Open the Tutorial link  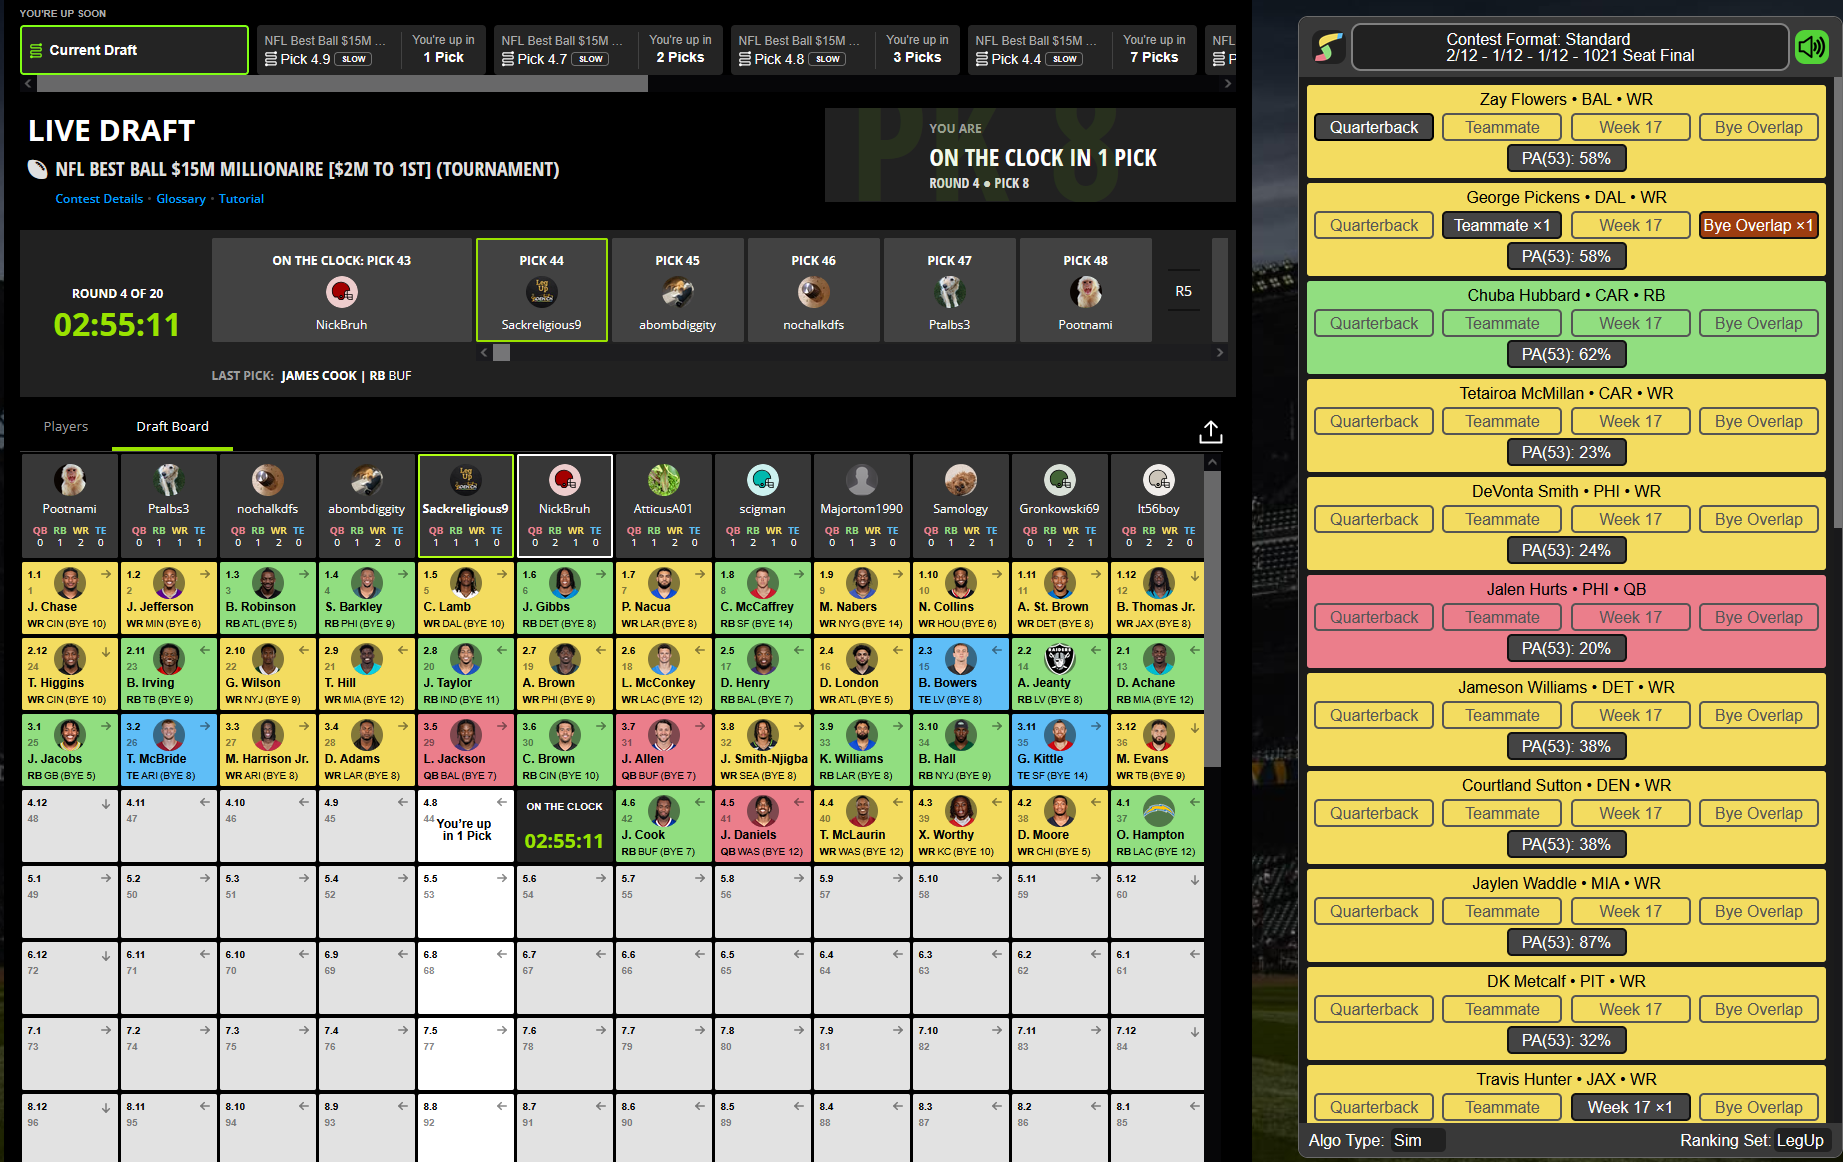pos(241,199)
